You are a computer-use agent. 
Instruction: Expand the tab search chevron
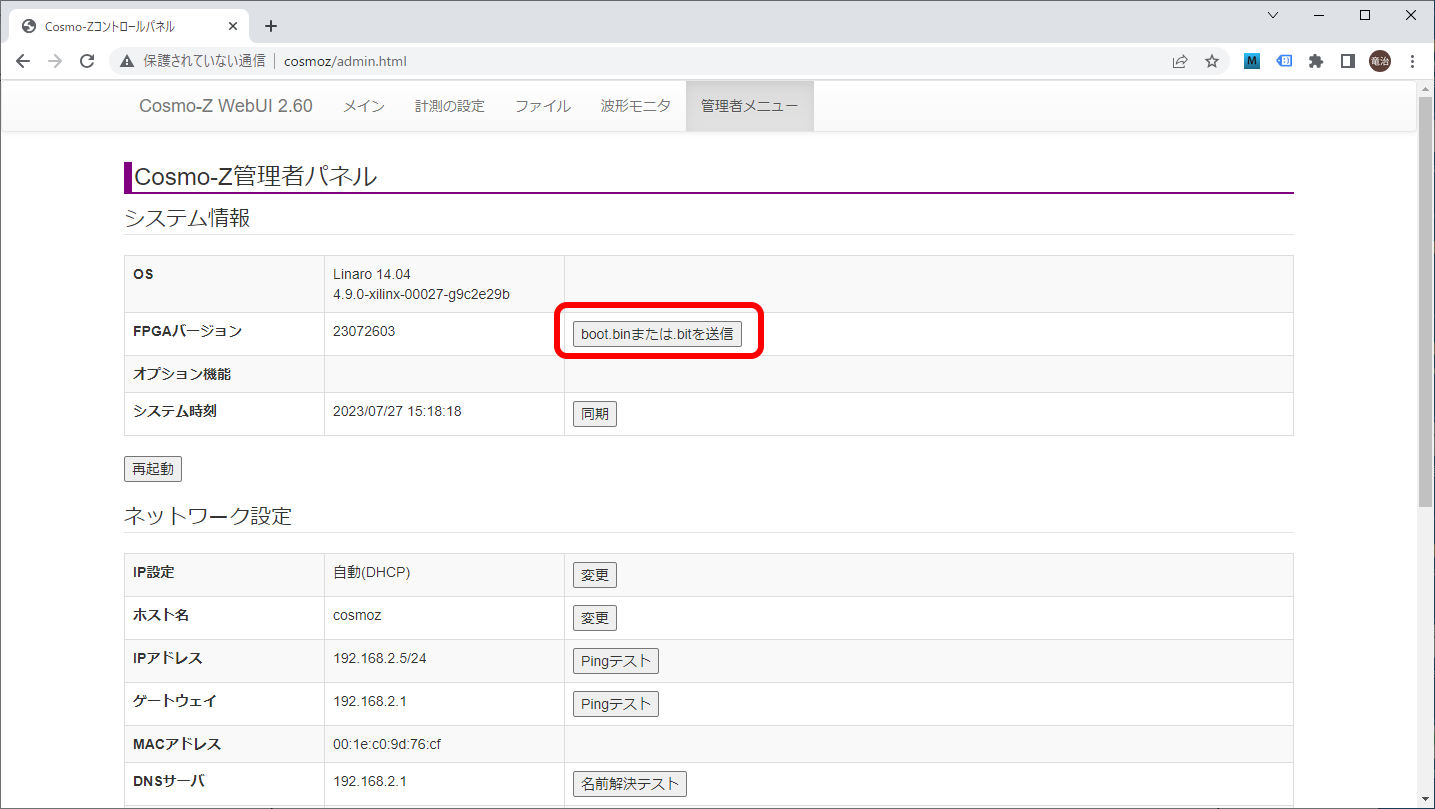click(1273, 15)
